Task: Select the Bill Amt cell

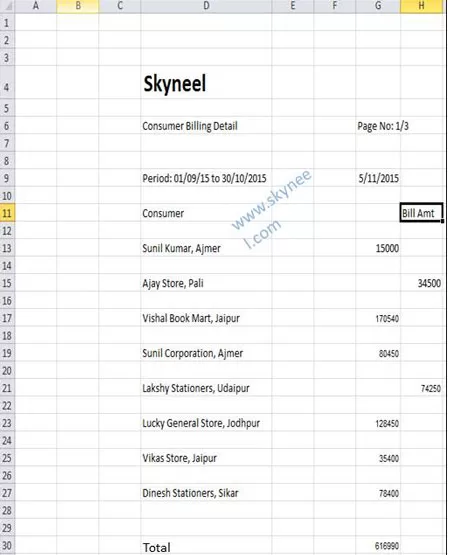Action: (421, 213)
